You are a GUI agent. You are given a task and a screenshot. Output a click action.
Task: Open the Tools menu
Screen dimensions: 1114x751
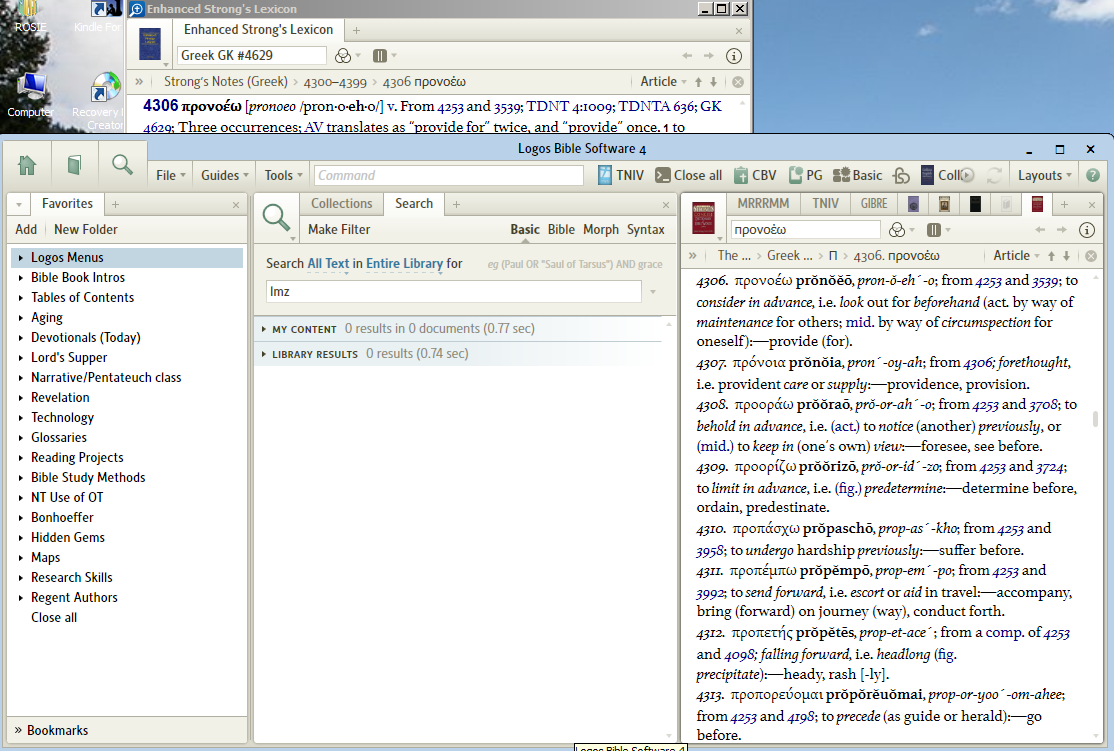pyautogui.click(x=283, y=175)
